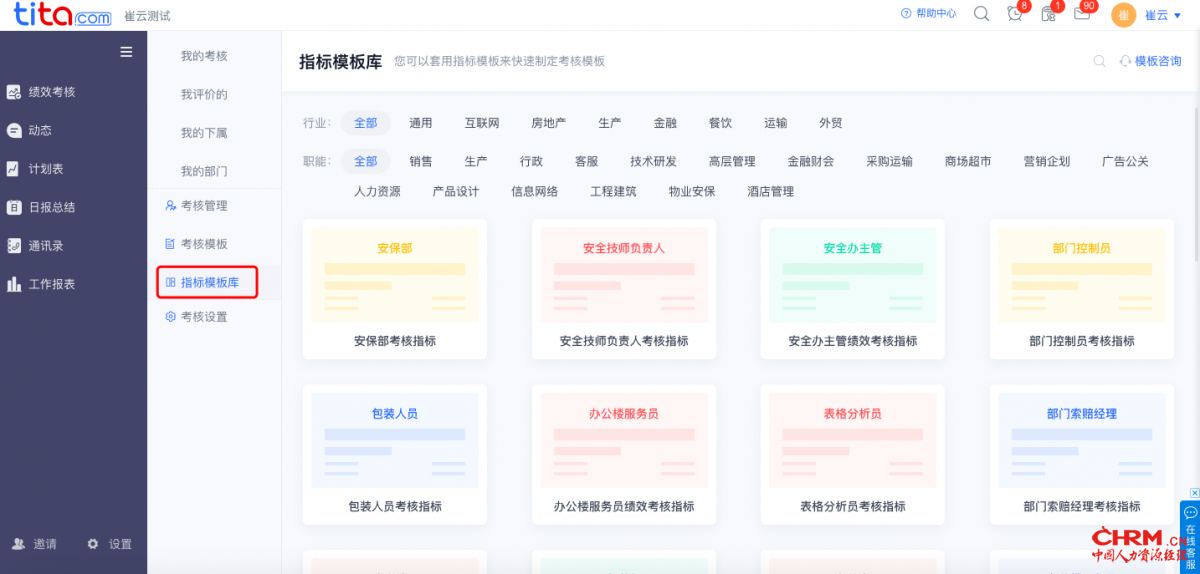Click the notification icon with badge 8
This screenshot has height=574, width=1200.
click(1015, 14)
